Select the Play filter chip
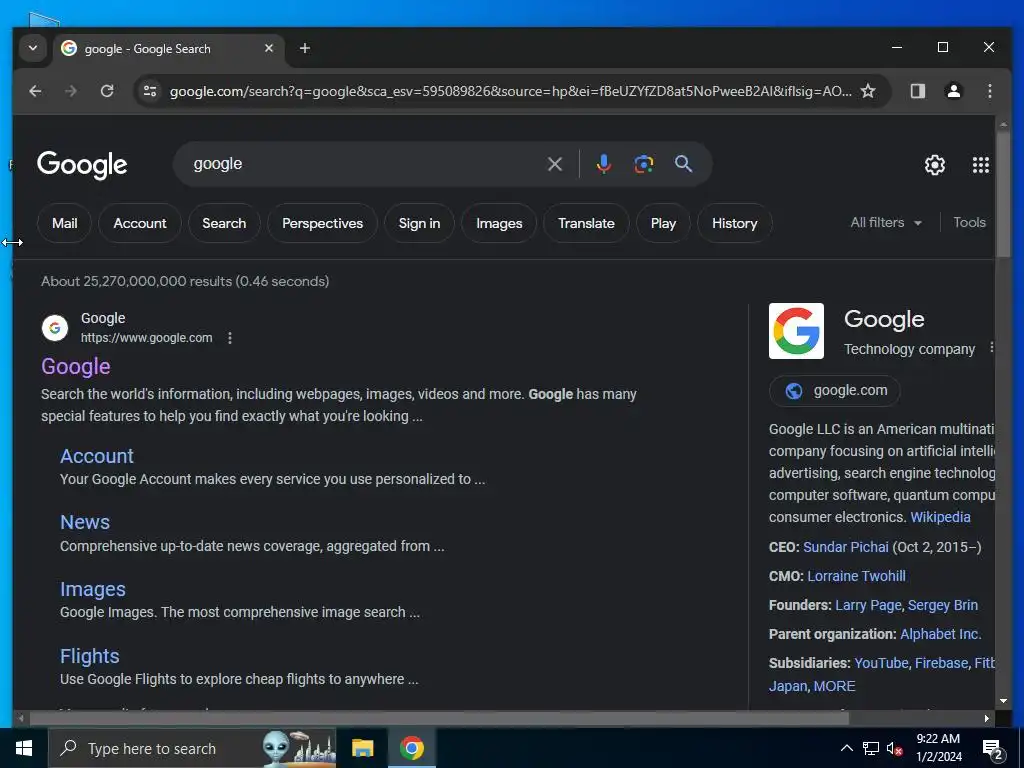 pyautogui.click(x=663, y=223)
